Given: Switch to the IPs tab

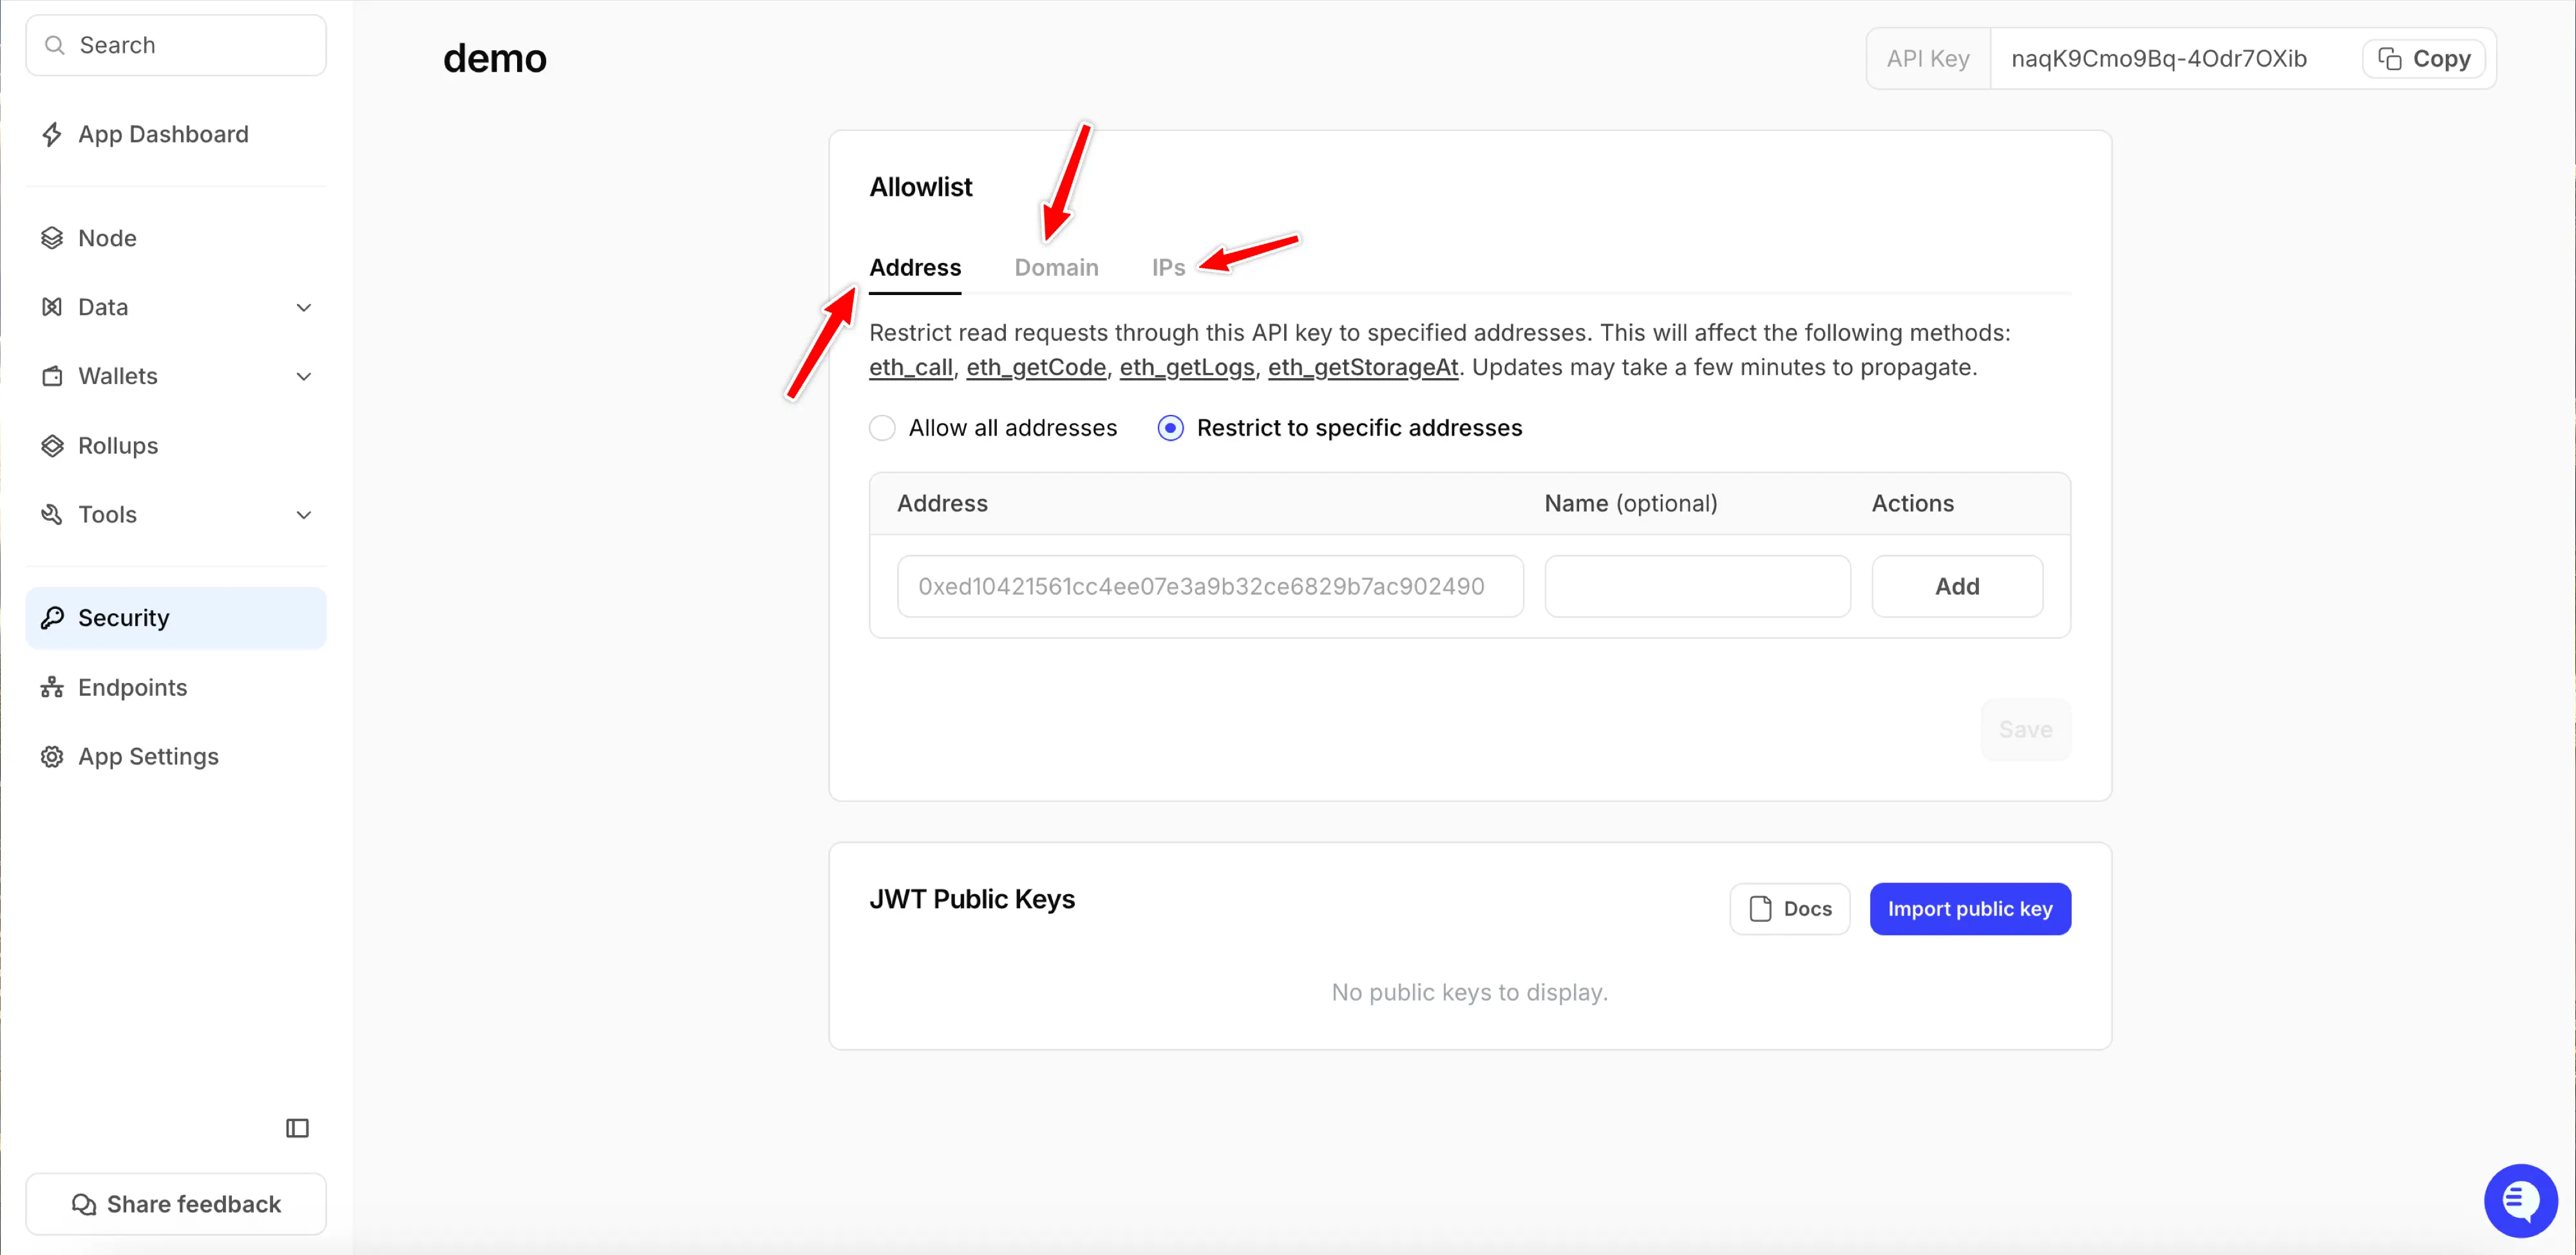Looking at the screenshot, I should (x=1168, y=267).
